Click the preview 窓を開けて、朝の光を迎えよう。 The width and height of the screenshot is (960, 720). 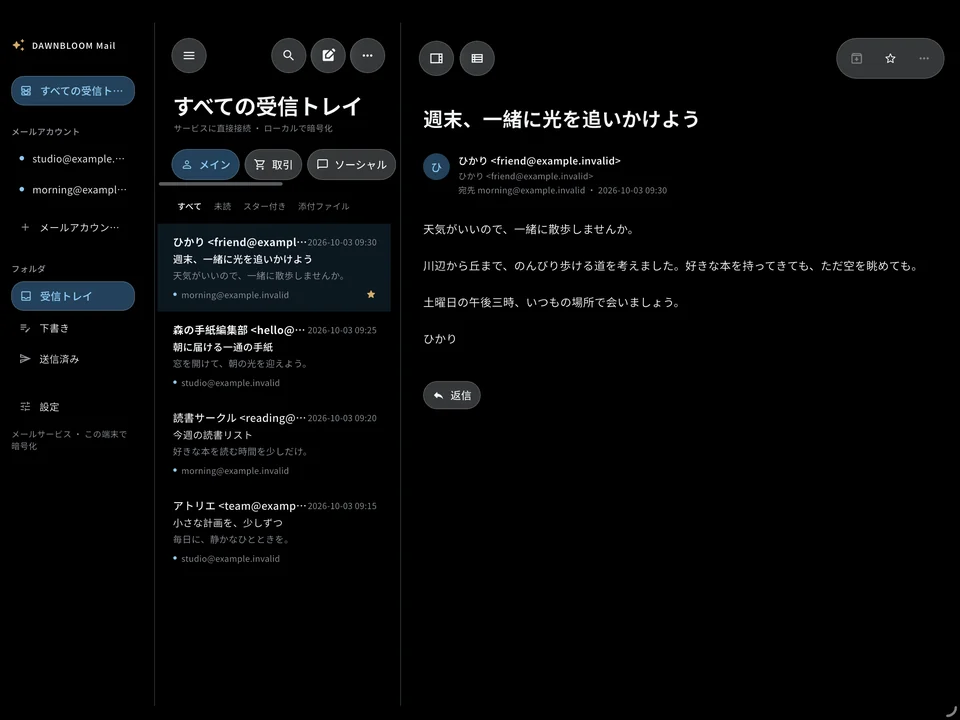tap(240, 364)
